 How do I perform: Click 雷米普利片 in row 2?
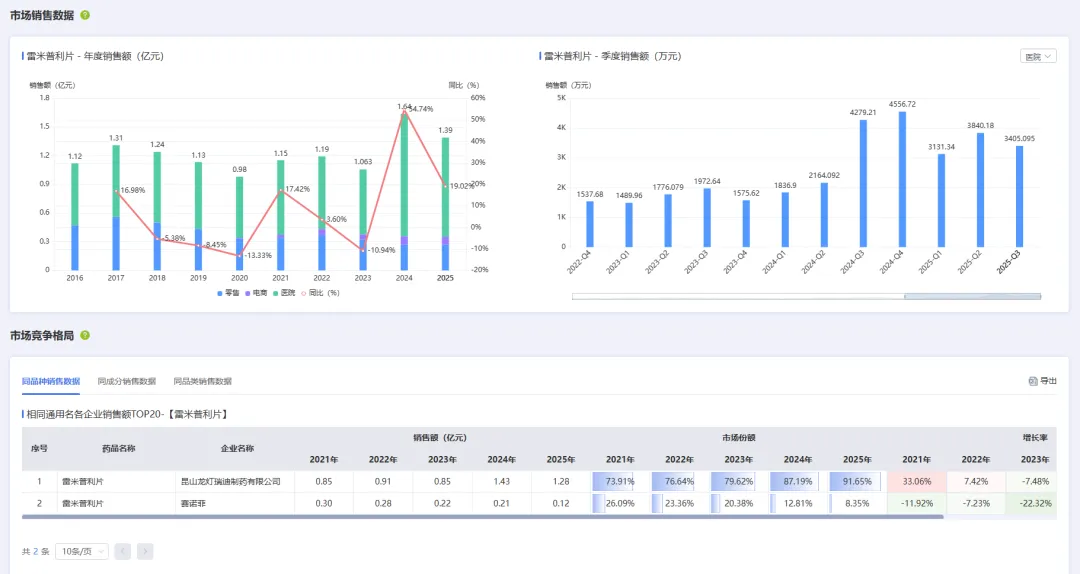83,504
